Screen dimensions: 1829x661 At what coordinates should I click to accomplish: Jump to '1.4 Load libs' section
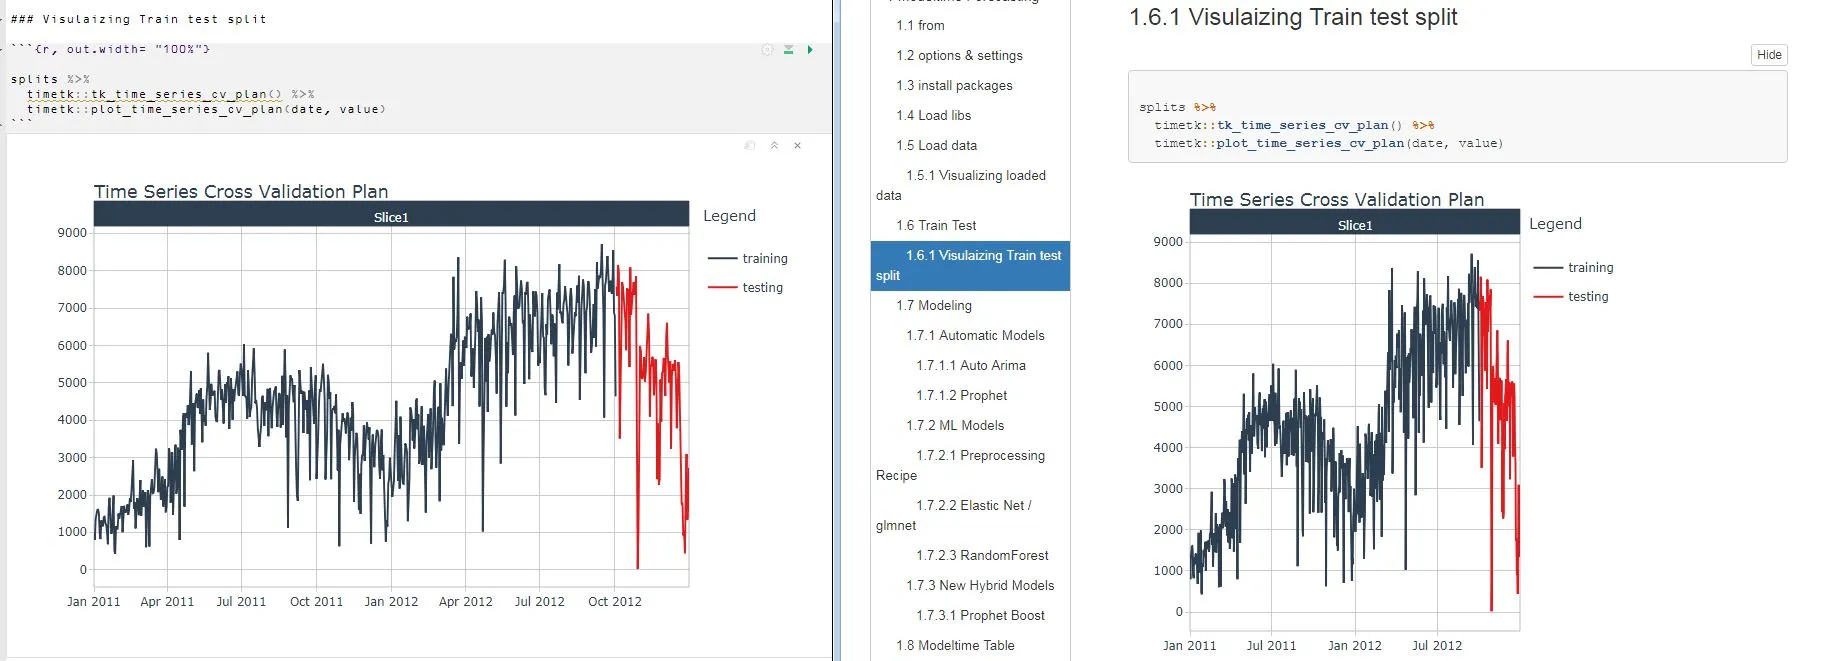point(933,115)
